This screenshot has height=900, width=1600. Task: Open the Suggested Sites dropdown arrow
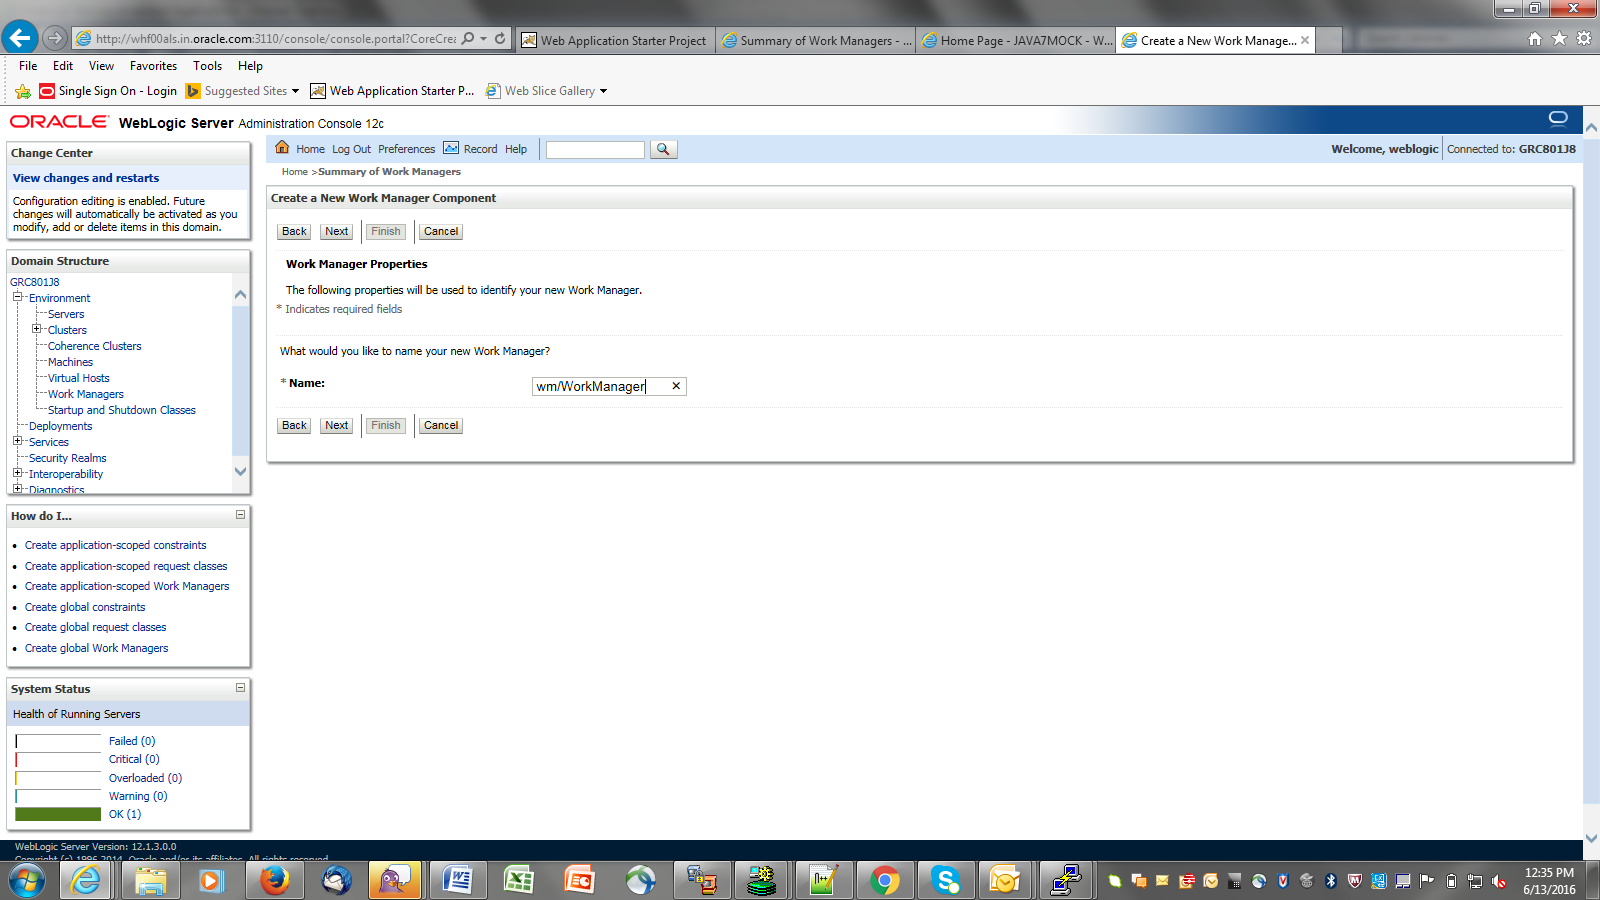click(295, 91)
